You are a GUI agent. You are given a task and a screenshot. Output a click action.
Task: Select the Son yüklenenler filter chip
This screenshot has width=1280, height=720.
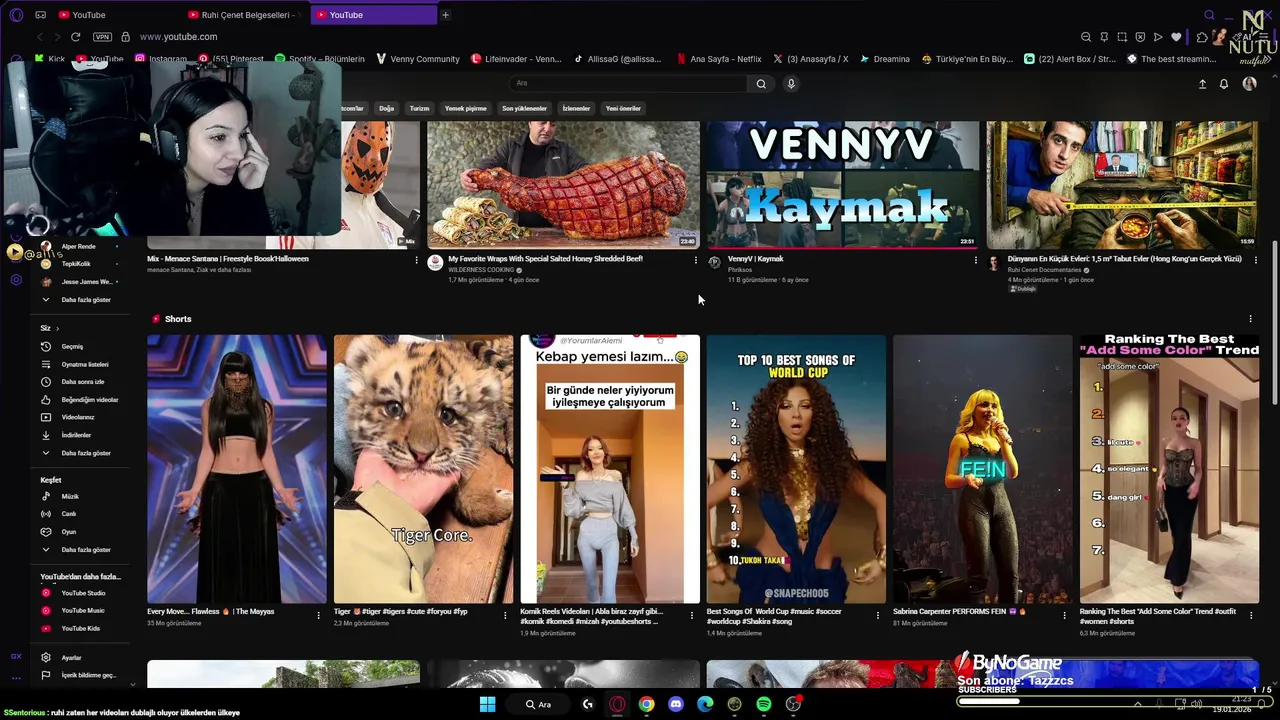(524, 108)
